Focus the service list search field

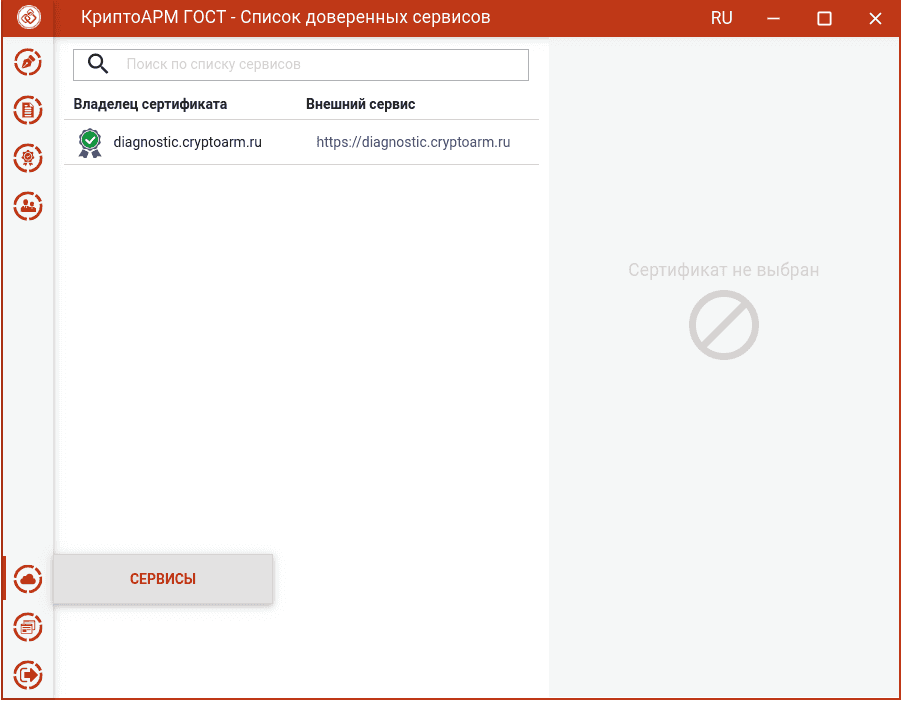coord(301,65)
